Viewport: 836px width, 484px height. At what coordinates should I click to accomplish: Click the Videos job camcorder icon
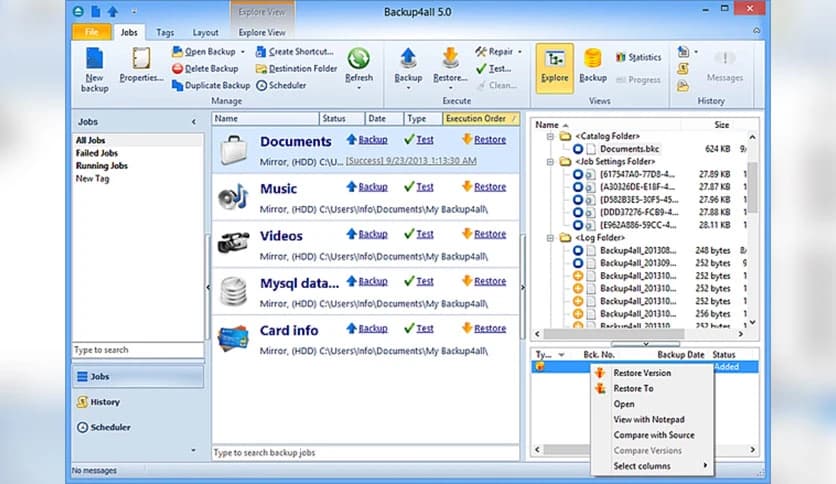coord(234,243)
